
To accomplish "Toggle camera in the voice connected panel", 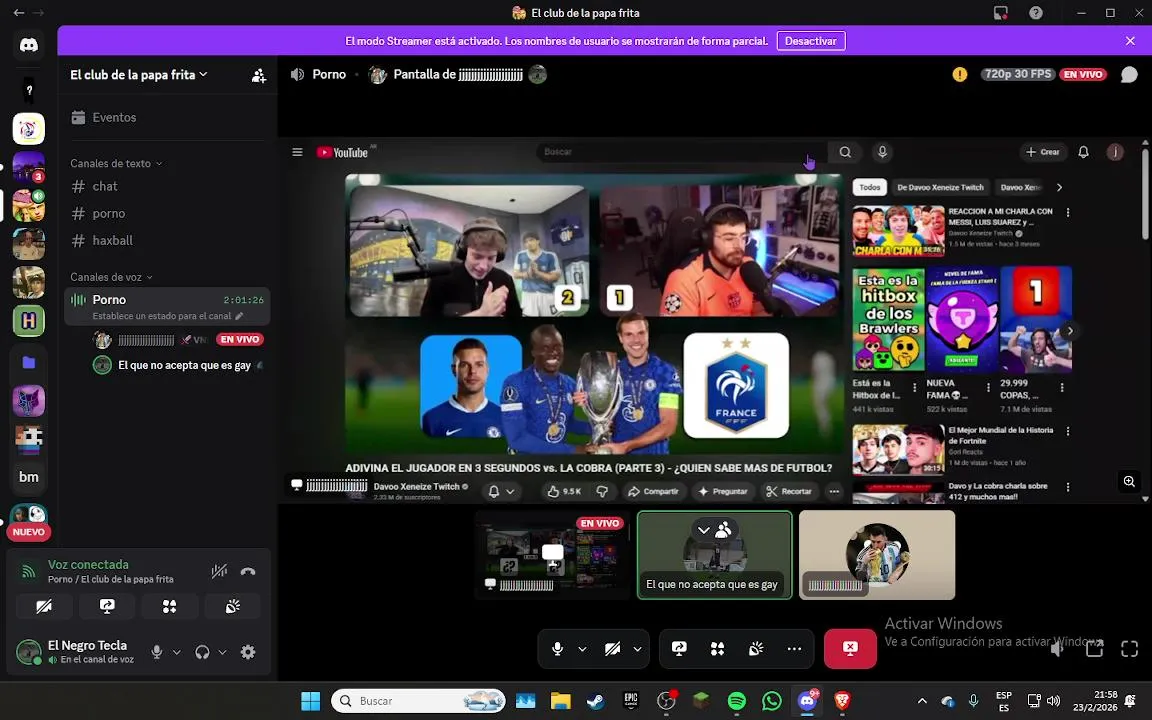I will (x=44, y=606).
